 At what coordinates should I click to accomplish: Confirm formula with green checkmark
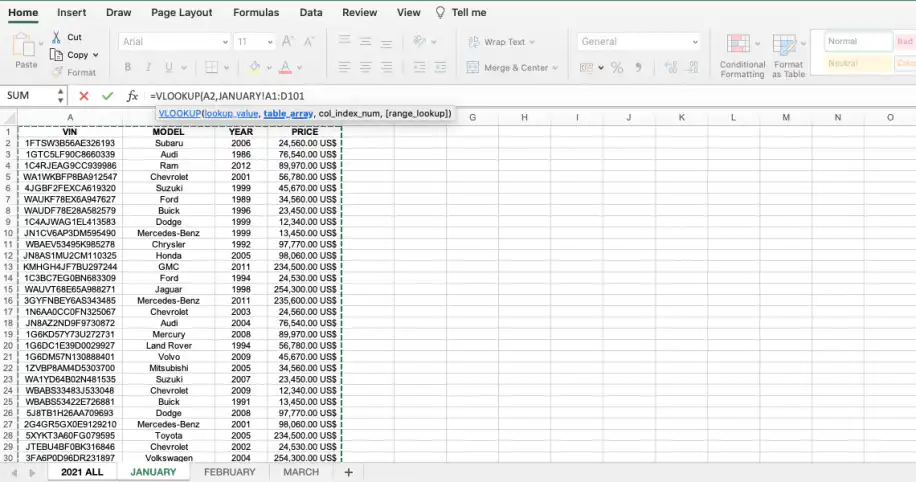point(107,96)
